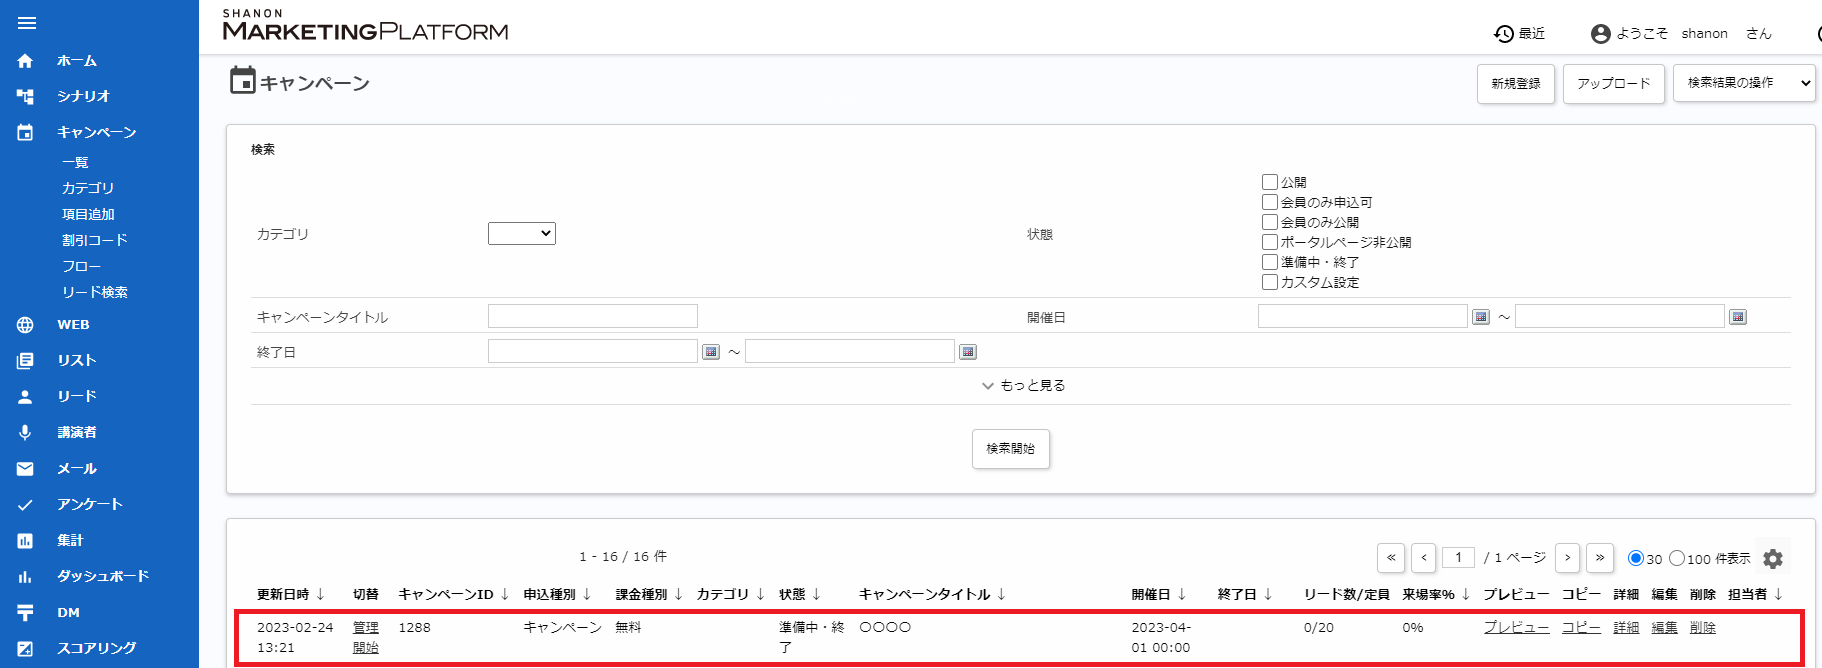Check the 会員のみ公開 checkbox
The image size is (1822, 668).
coord(1270,222)
